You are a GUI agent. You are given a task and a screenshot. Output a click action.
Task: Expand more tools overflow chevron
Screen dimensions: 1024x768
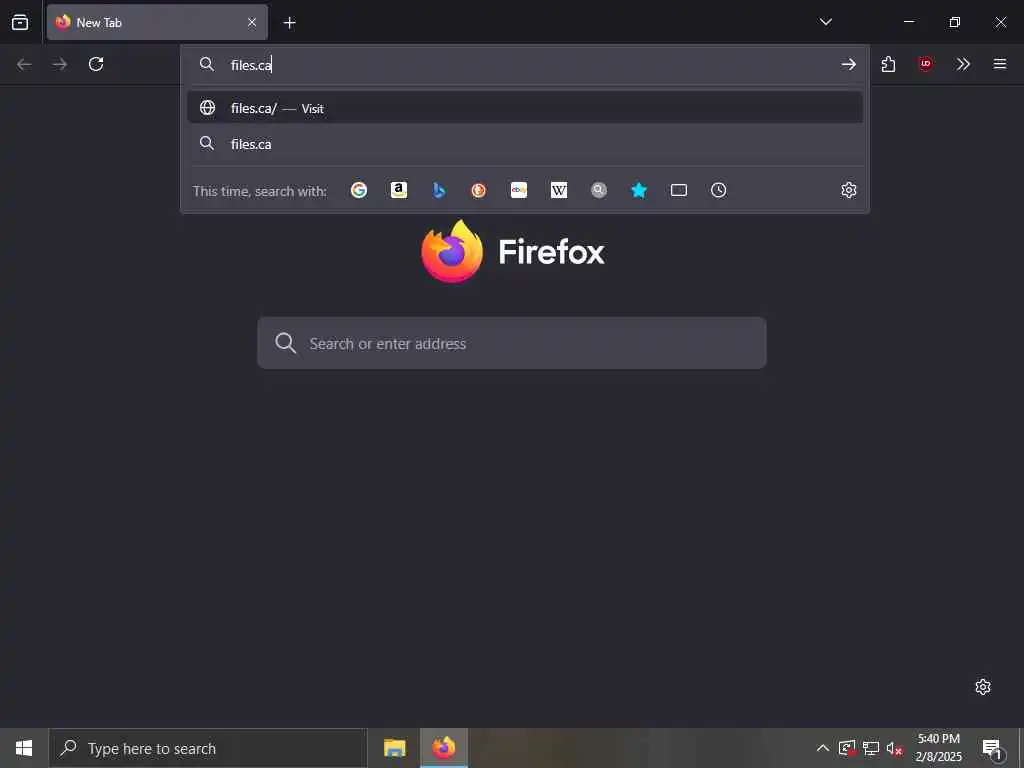point(963,64)
